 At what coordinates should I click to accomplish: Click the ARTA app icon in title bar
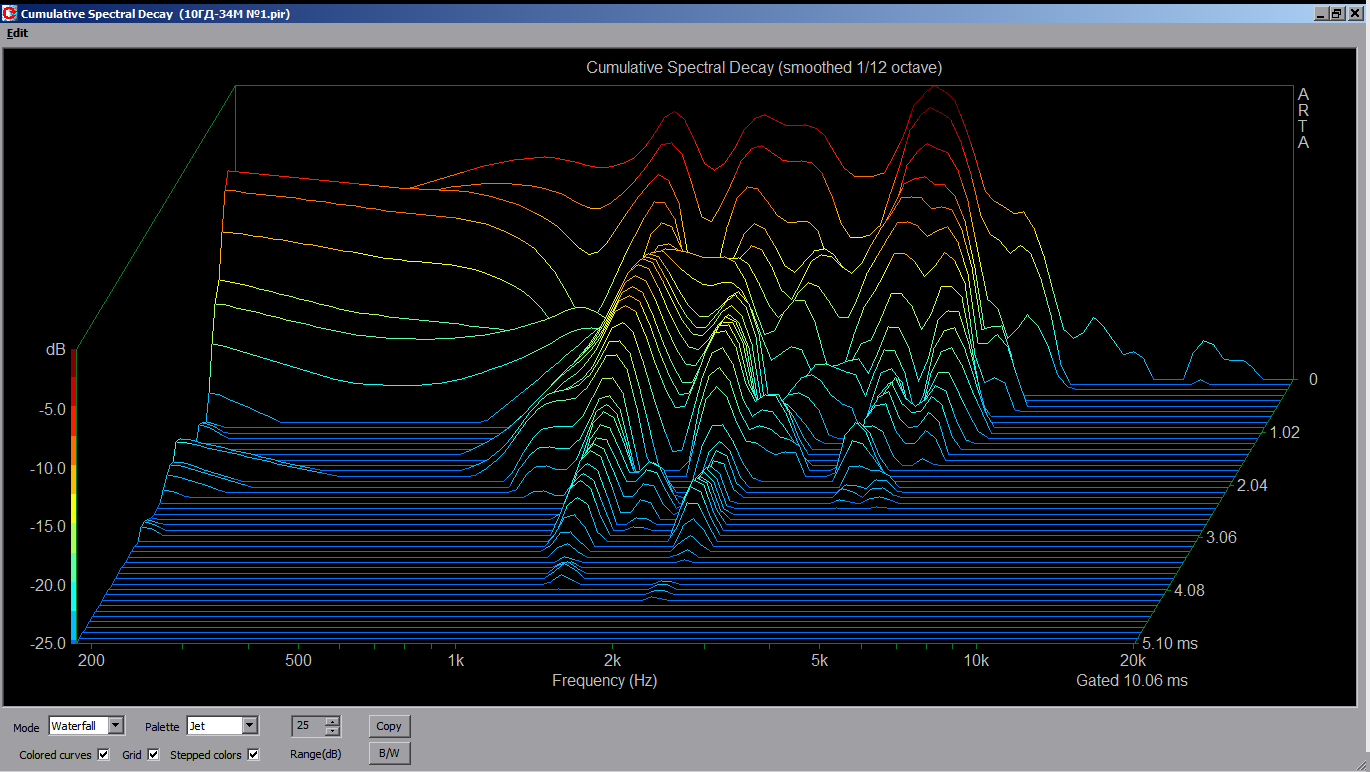(10, 14)
